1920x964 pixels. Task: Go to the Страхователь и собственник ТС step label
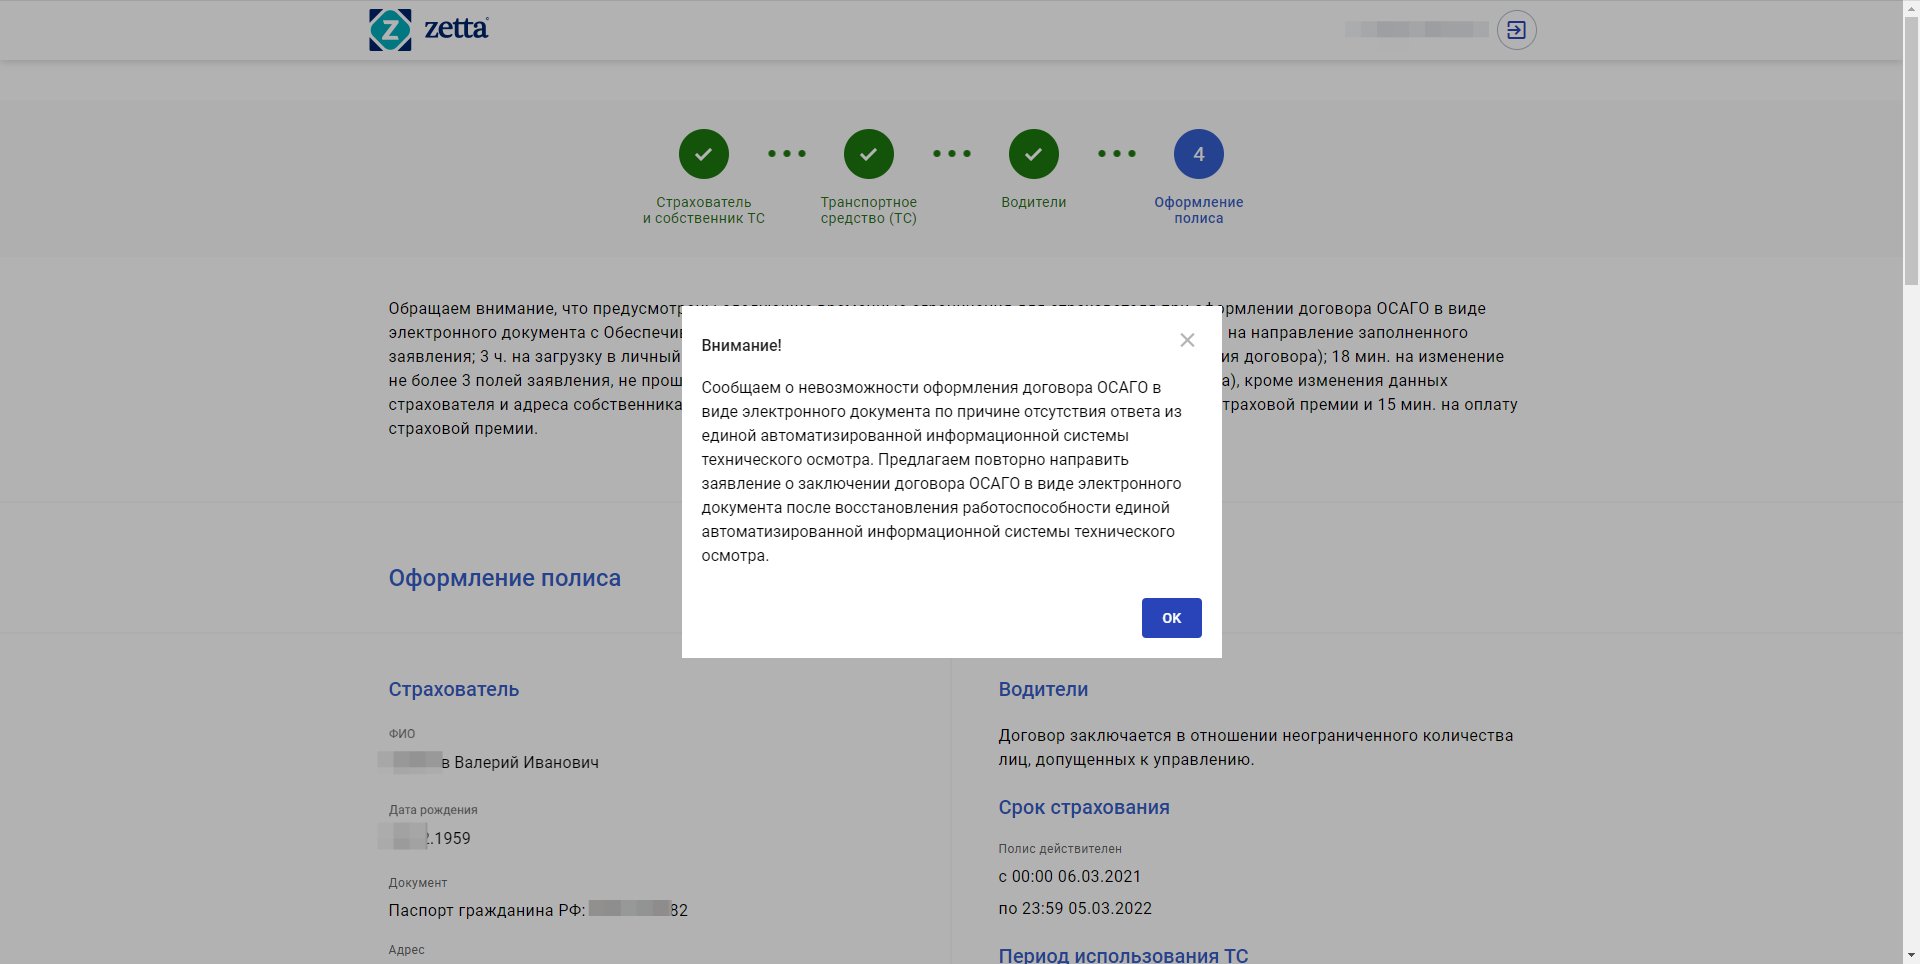click(x=703, y=210)
